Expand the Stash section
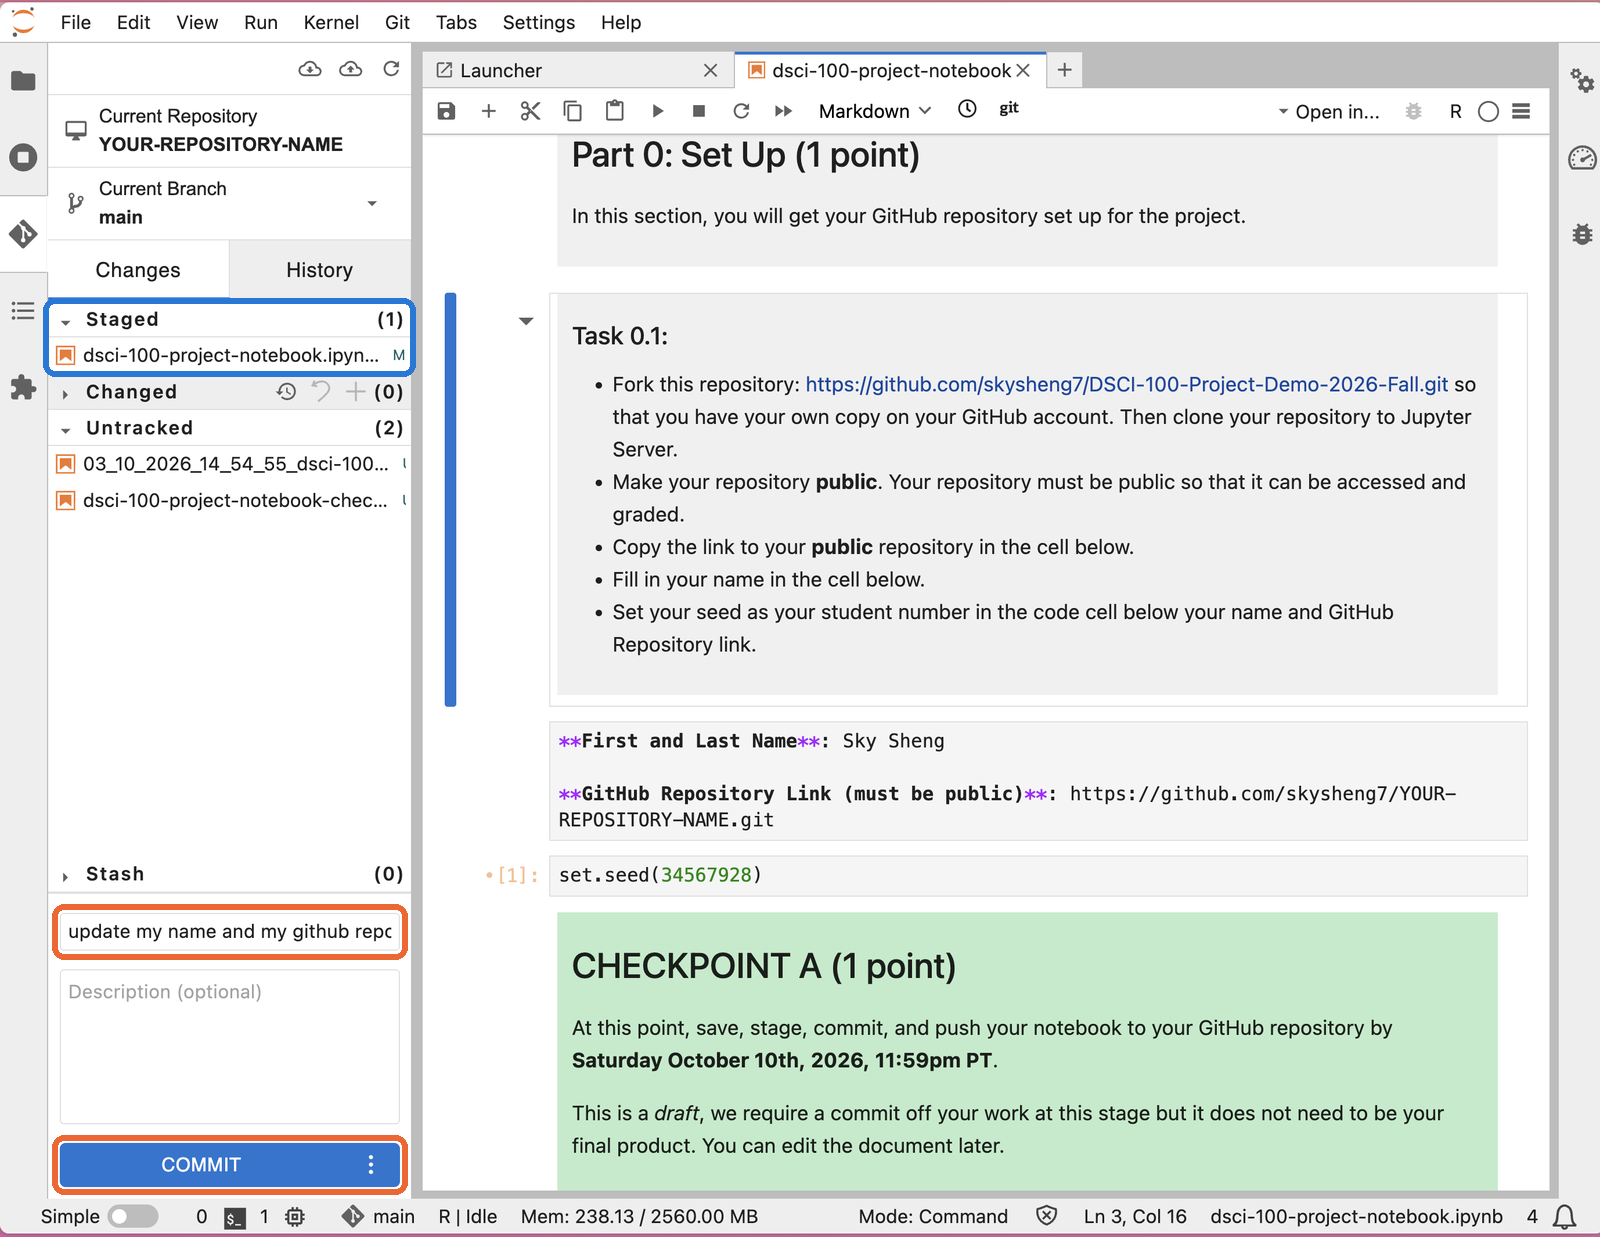This screenshot has width=1600, height=1237. click(66, 876)
